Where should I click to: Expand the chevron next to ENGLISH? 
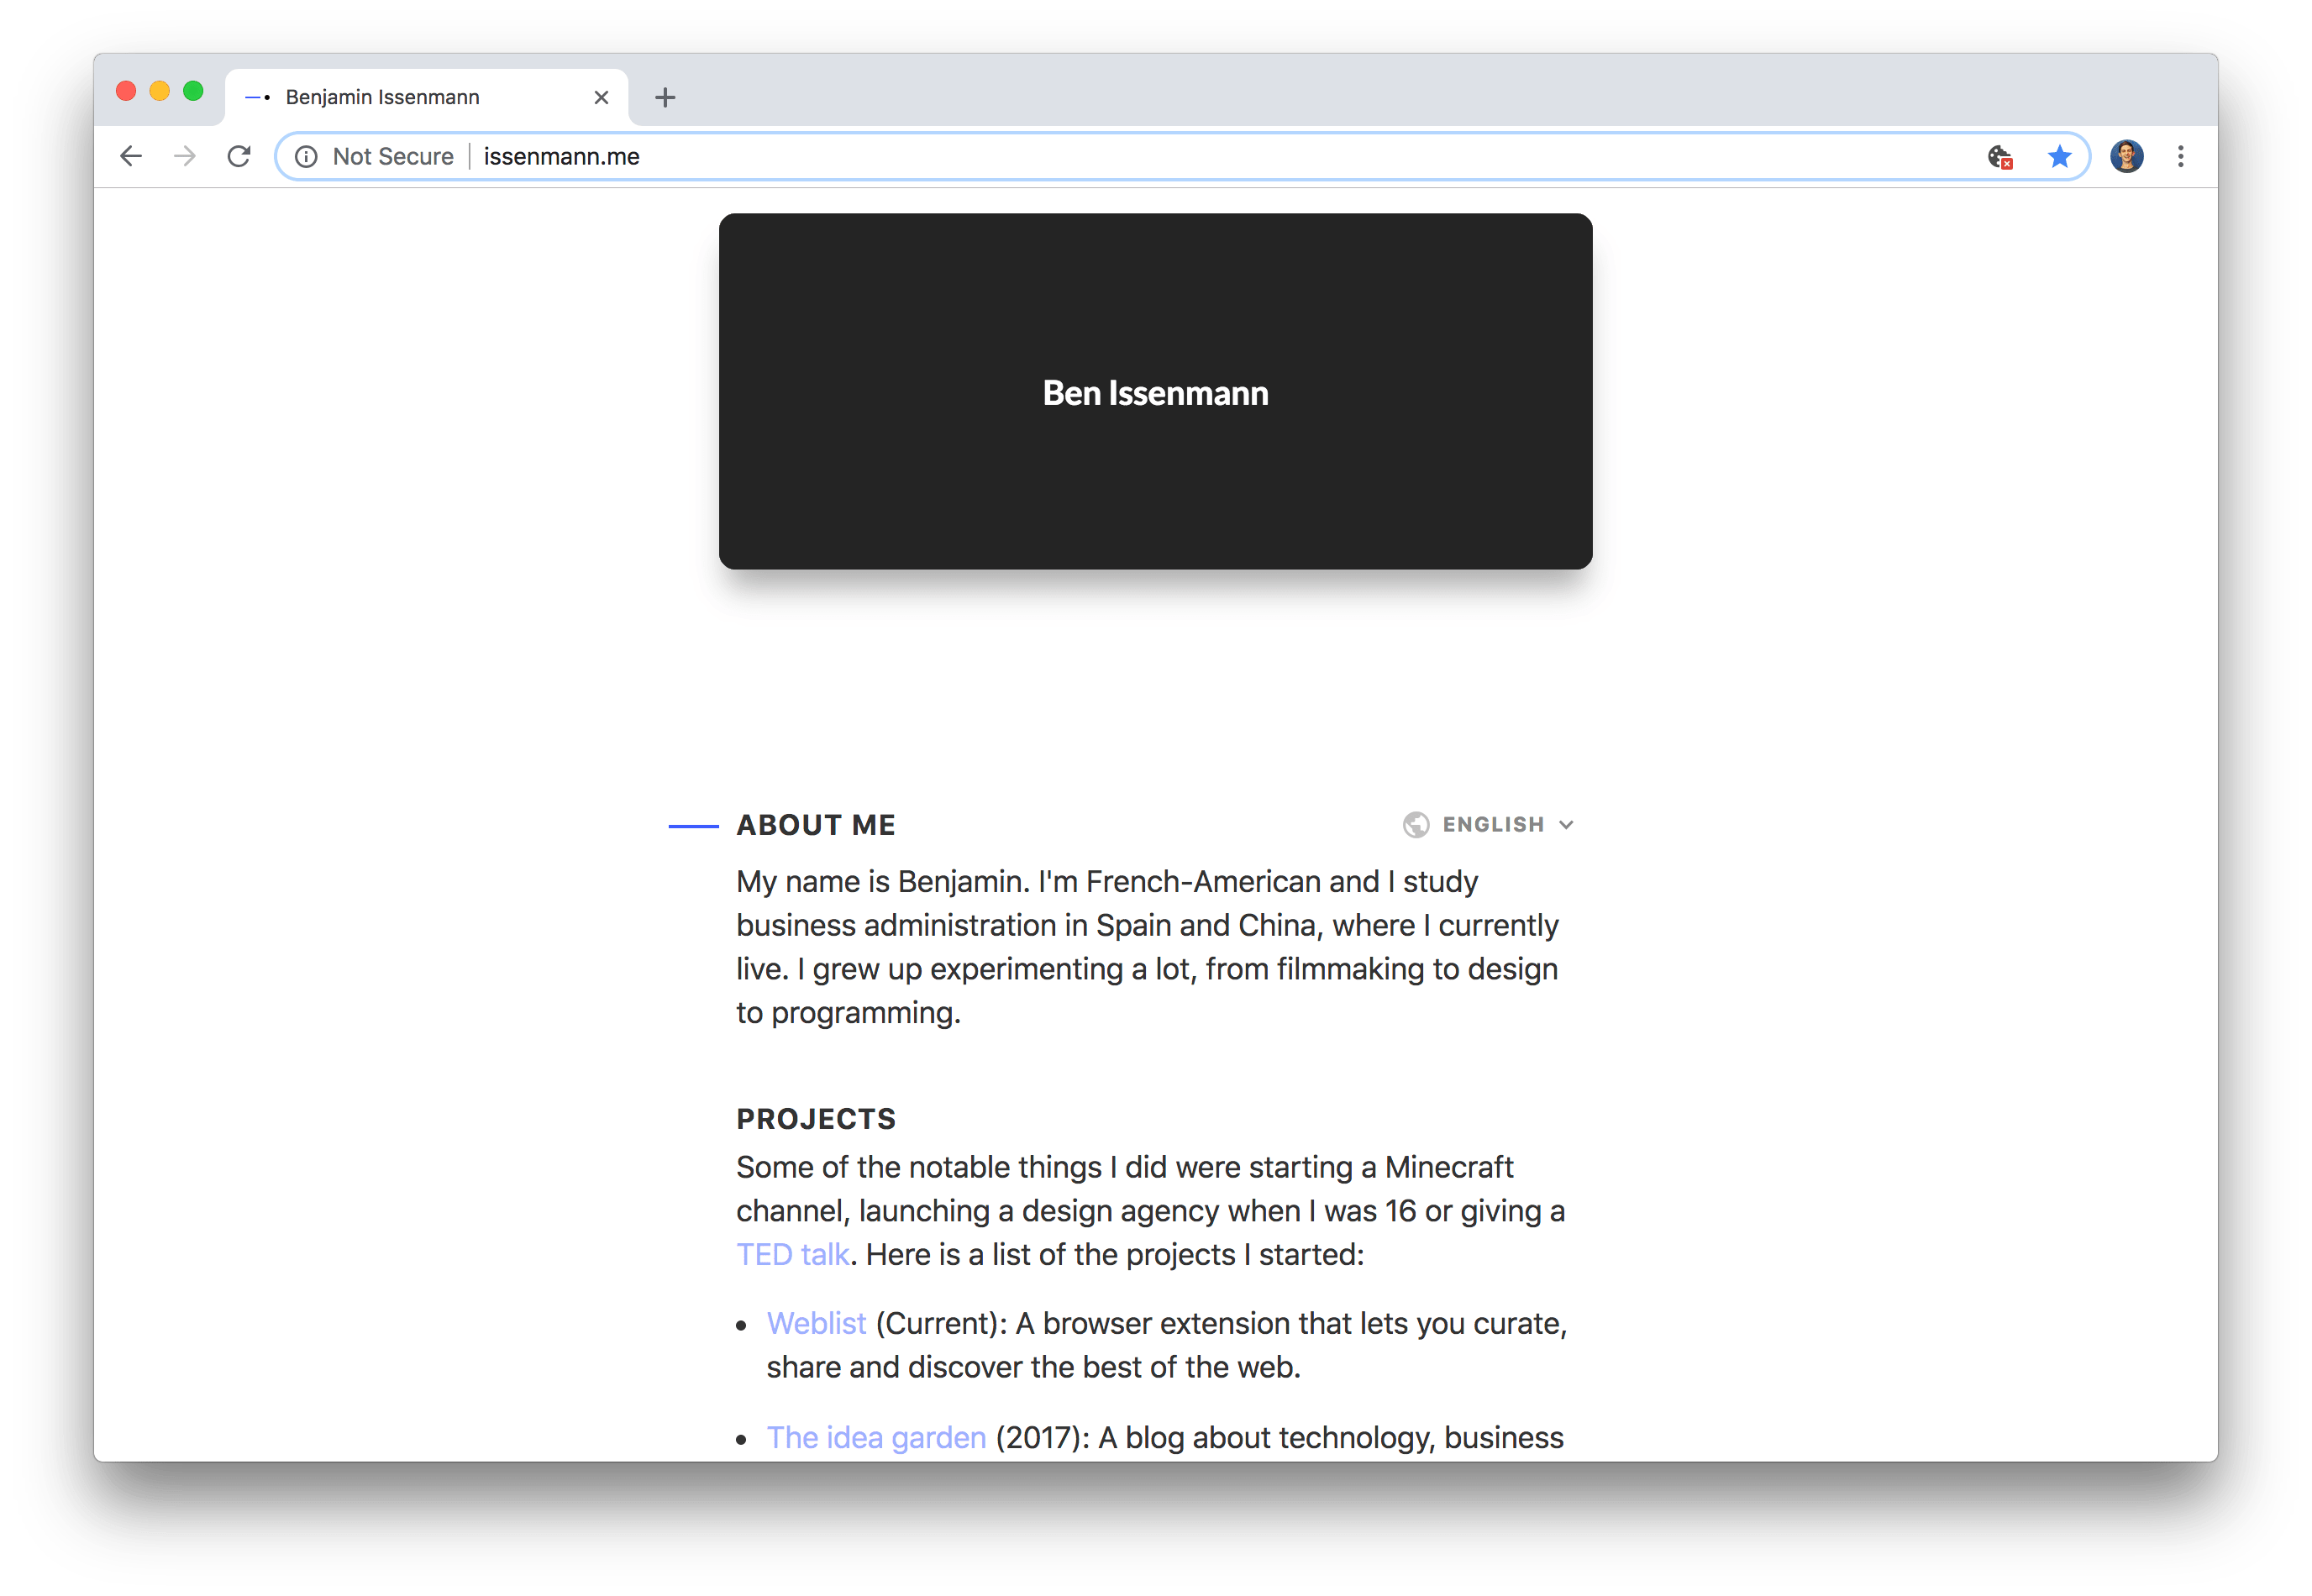point(1566,825)
